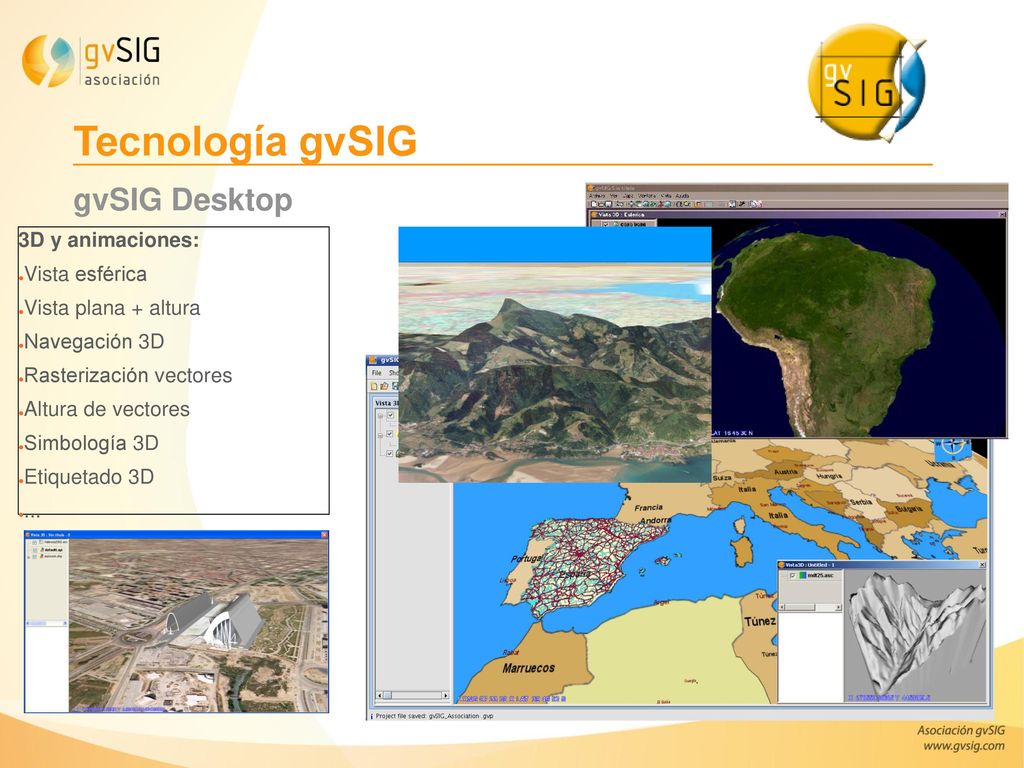Screen dimensions: 1024x768
Task: Click the 3D city building image
Action: [199, 626]
